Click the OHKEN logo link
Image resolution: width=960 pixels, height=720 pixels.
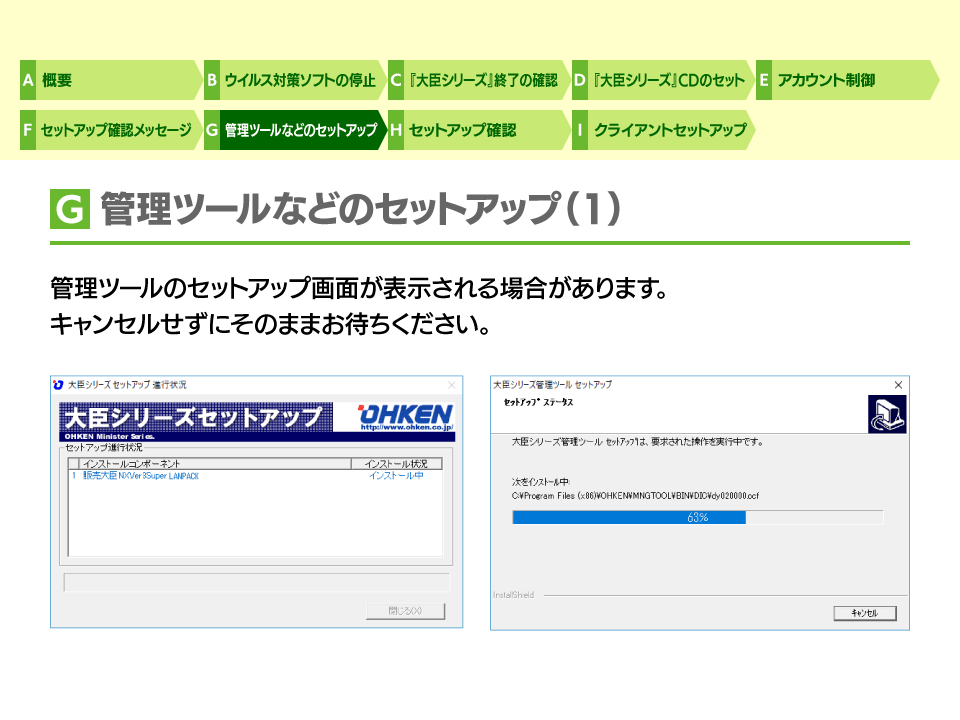pyautogui.click(x=405, y=417)
